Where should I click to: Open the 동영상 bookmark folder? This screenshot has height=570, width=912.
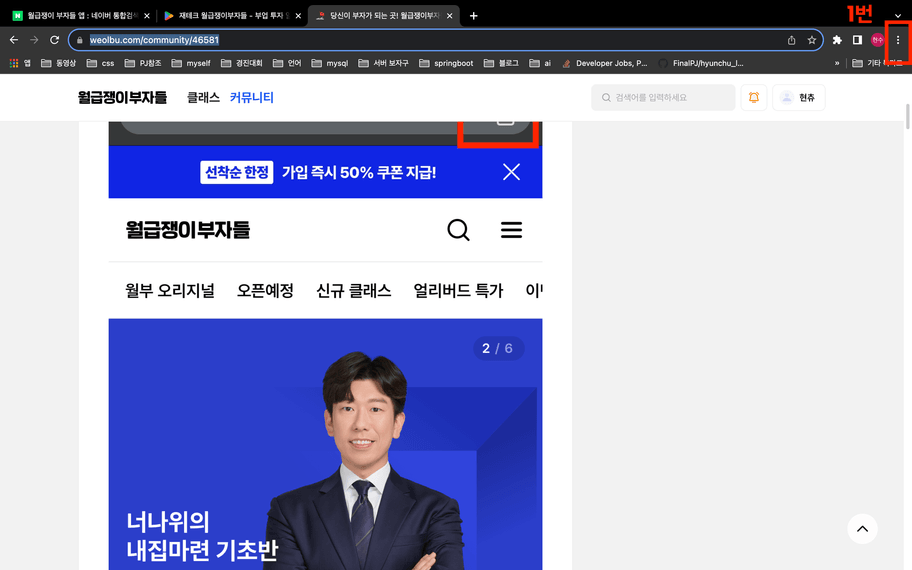tap(58, 63)
